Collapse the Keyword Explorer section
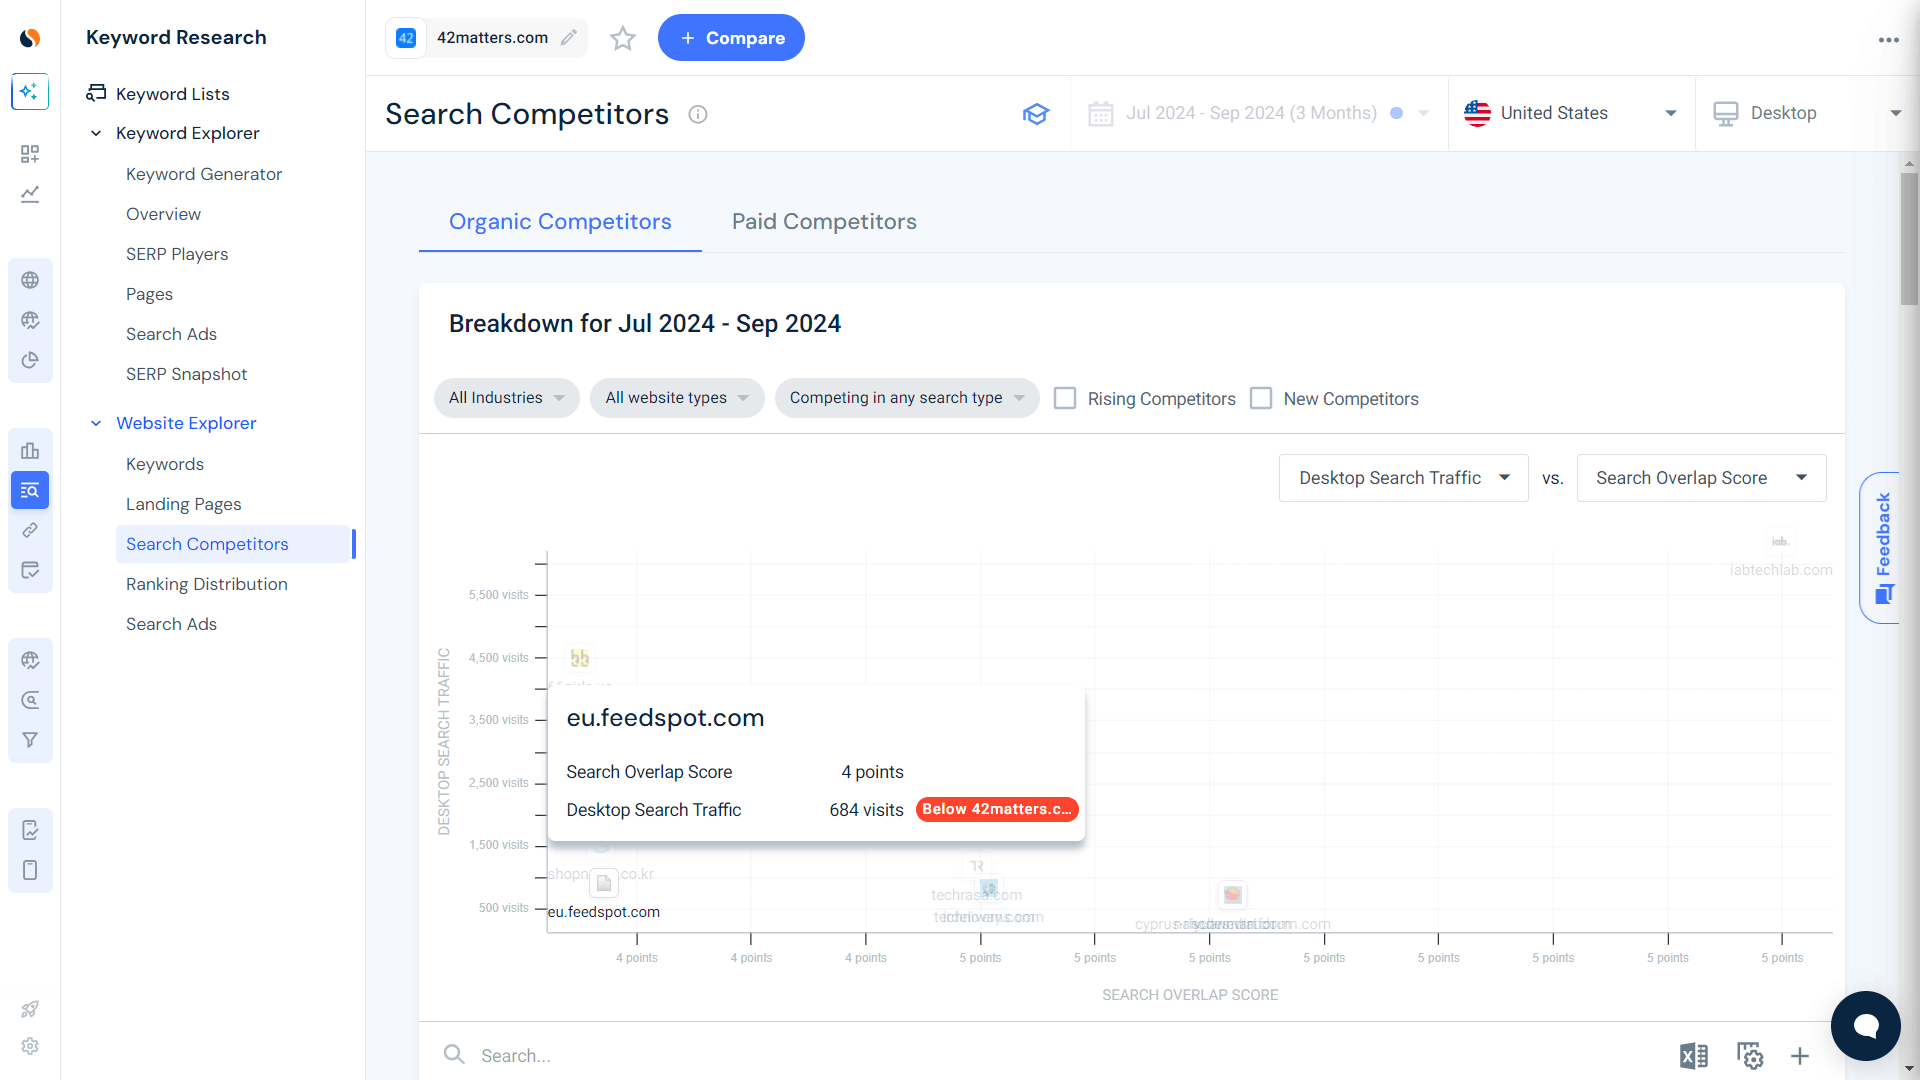The height and width of the screenshot is (1080, 1920). (96, 133)
